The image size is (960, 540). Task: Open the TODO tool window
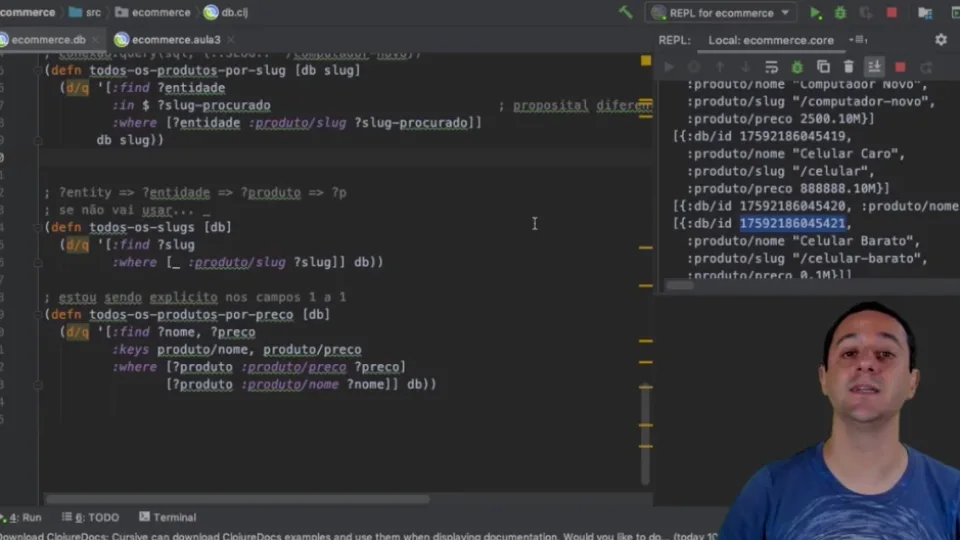click(91, 517)
